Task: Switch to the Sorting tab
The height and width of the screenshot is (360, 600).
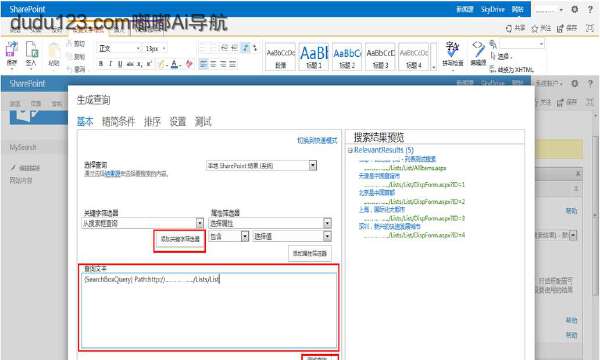Action: [152, 122]
